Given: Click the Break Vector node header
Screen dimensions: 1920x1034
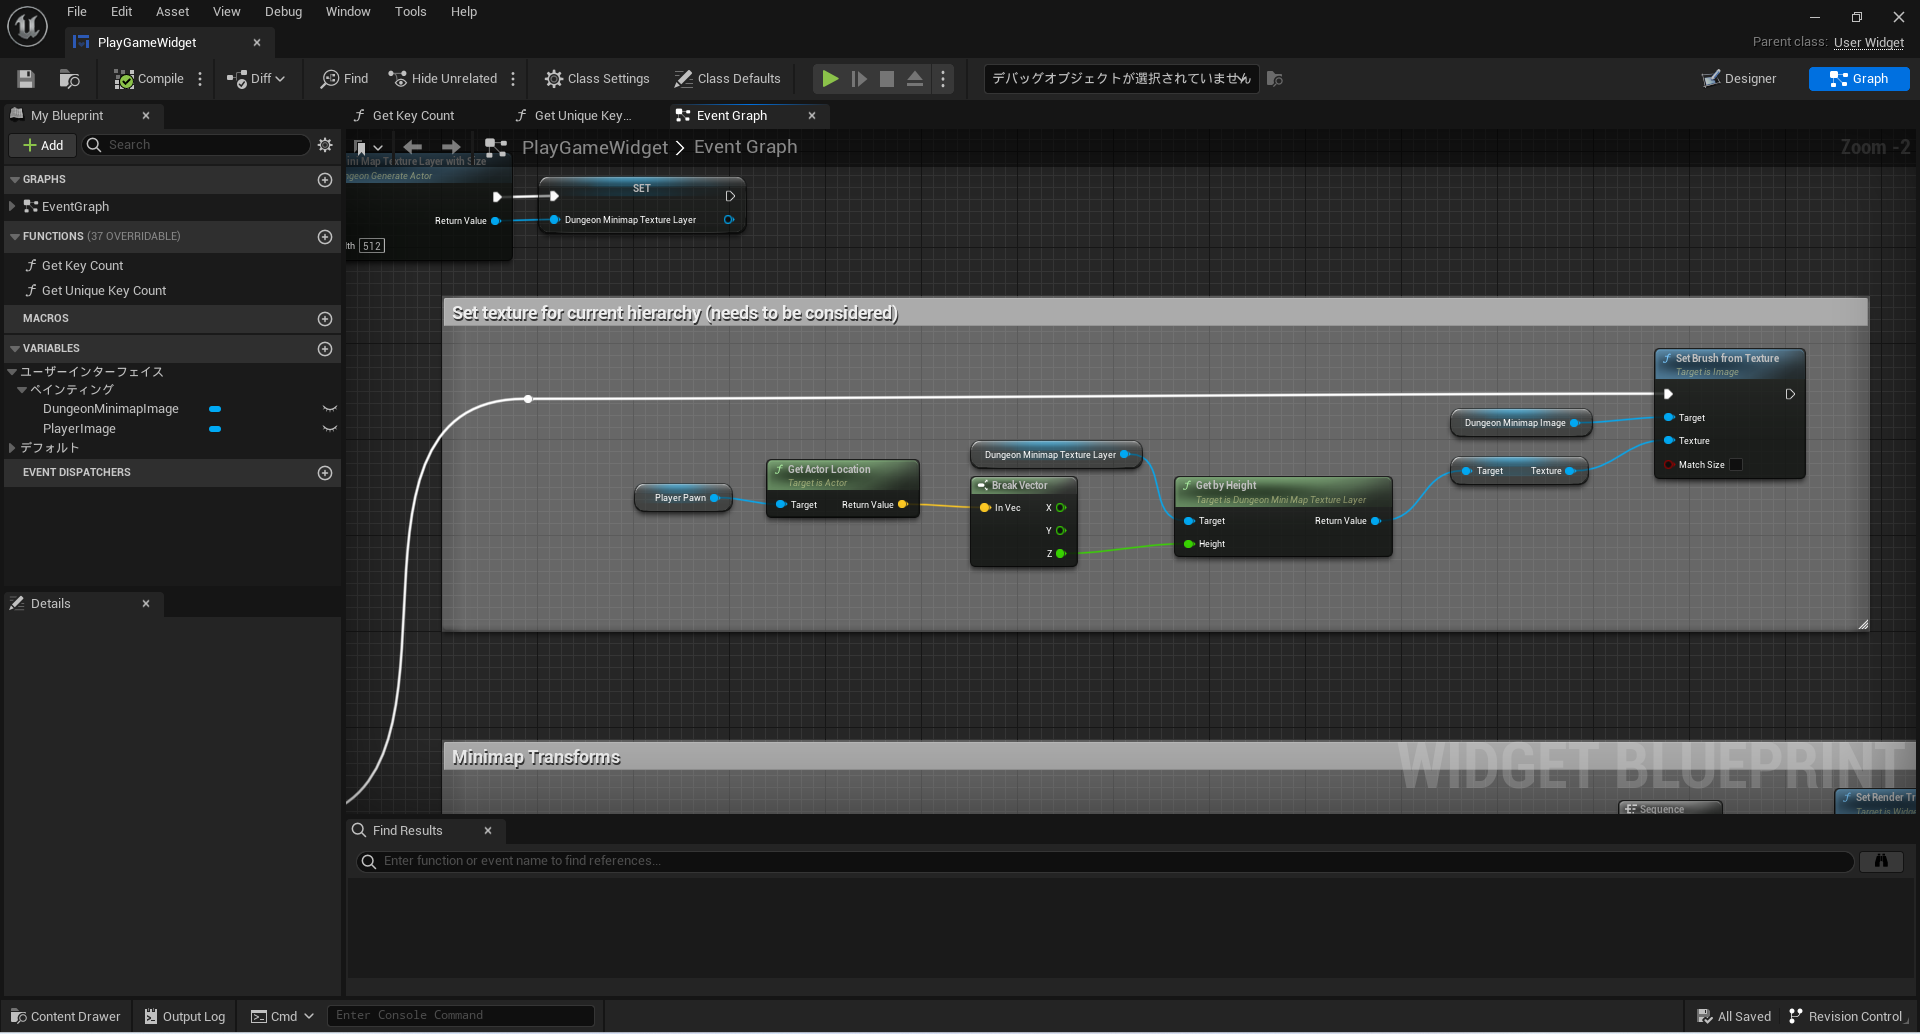Looking at the screenshot, I should click(x=1024, y=485).
